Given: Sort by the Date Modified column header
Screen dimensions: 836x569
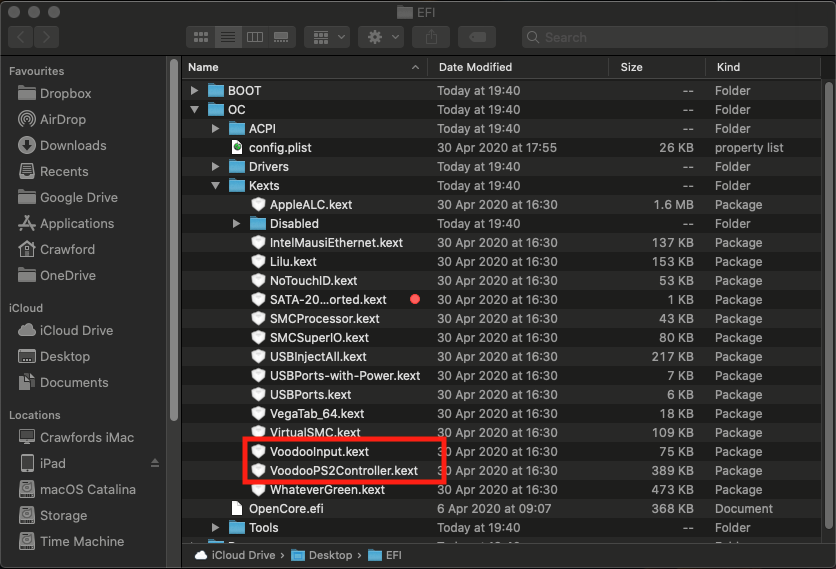Looking at the screenshot, I should [x=518, y=67].
